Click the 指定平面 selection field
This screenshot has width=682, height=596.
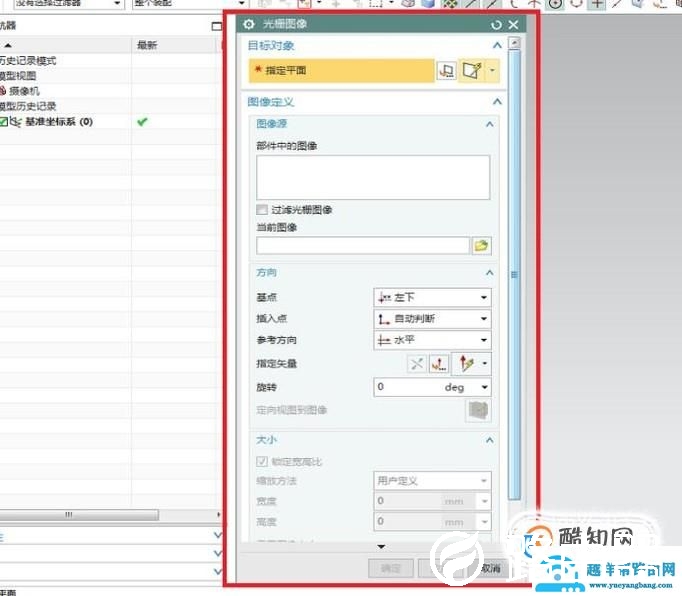pyautogui.click(x=341, y=70)
